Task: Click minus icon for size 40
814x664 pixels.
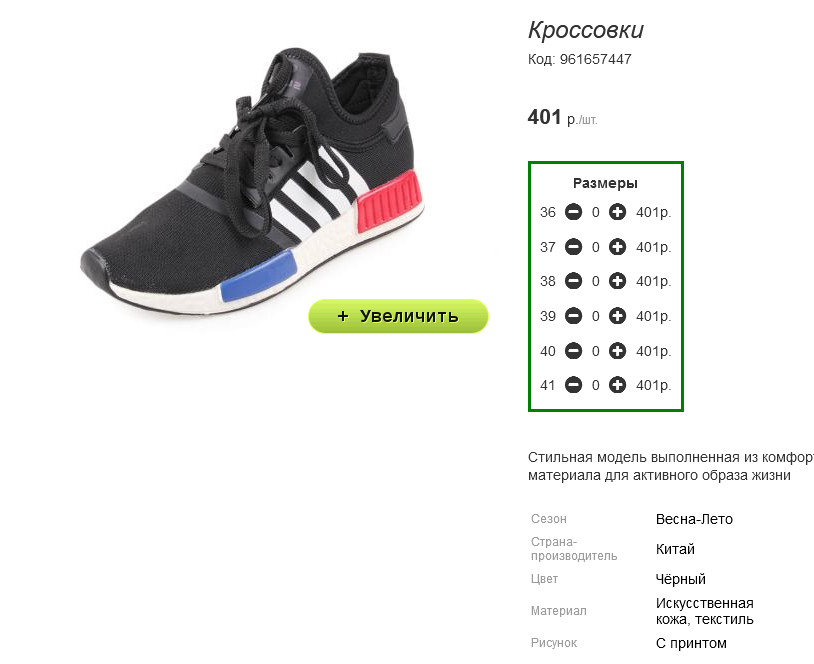Action: click(x=573, y=351)
